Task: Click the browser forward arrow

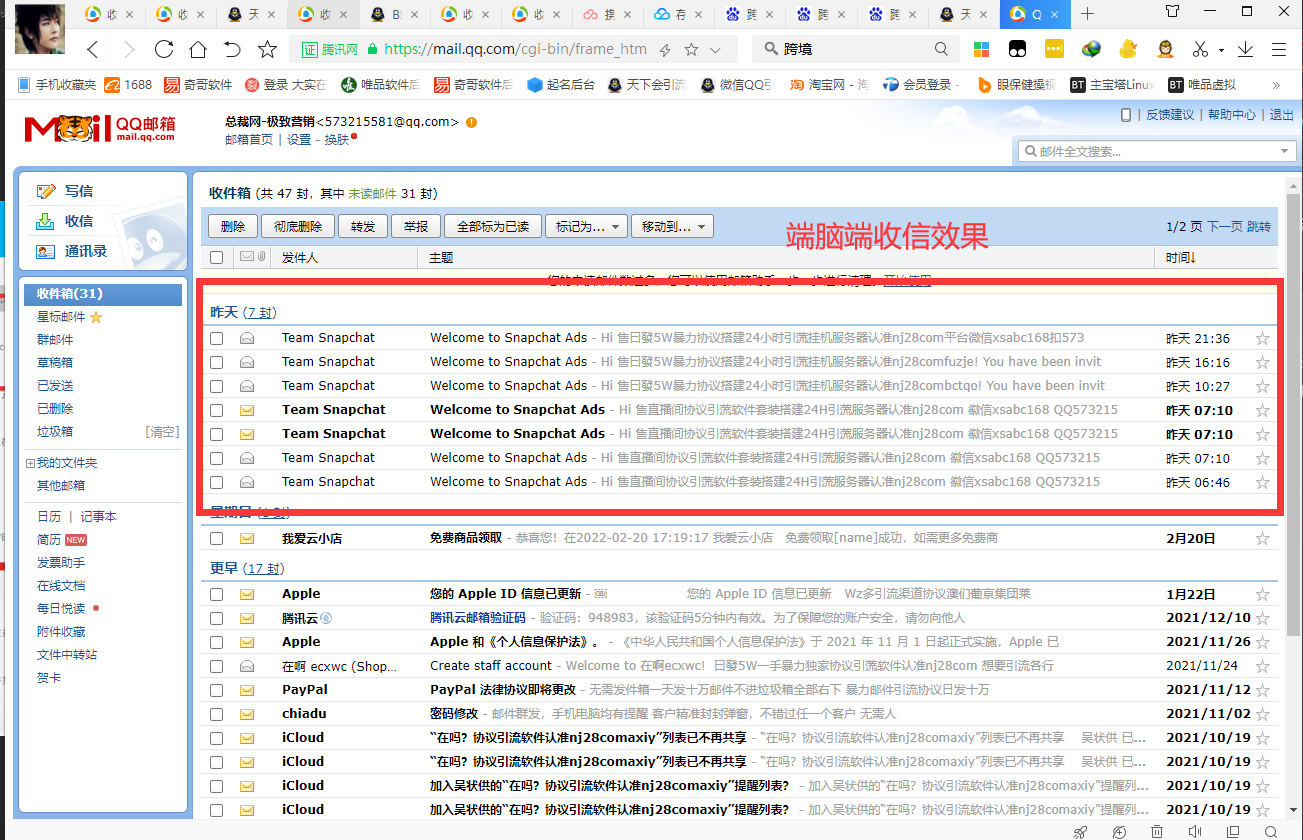Action: coord(129,49)
